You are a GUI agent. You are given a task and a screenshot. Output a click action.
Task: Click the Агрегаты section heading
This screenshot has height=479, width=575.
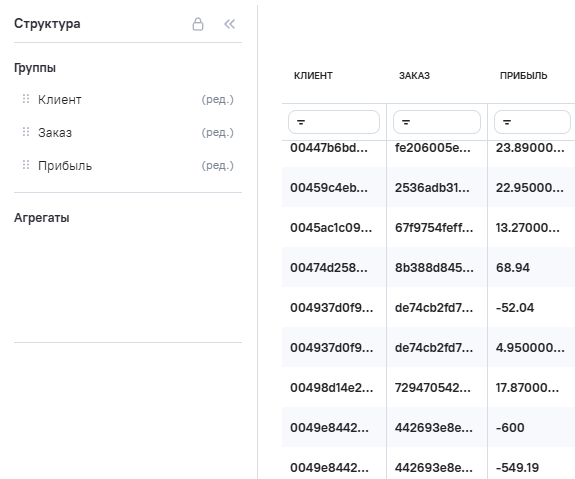point(42,217)
